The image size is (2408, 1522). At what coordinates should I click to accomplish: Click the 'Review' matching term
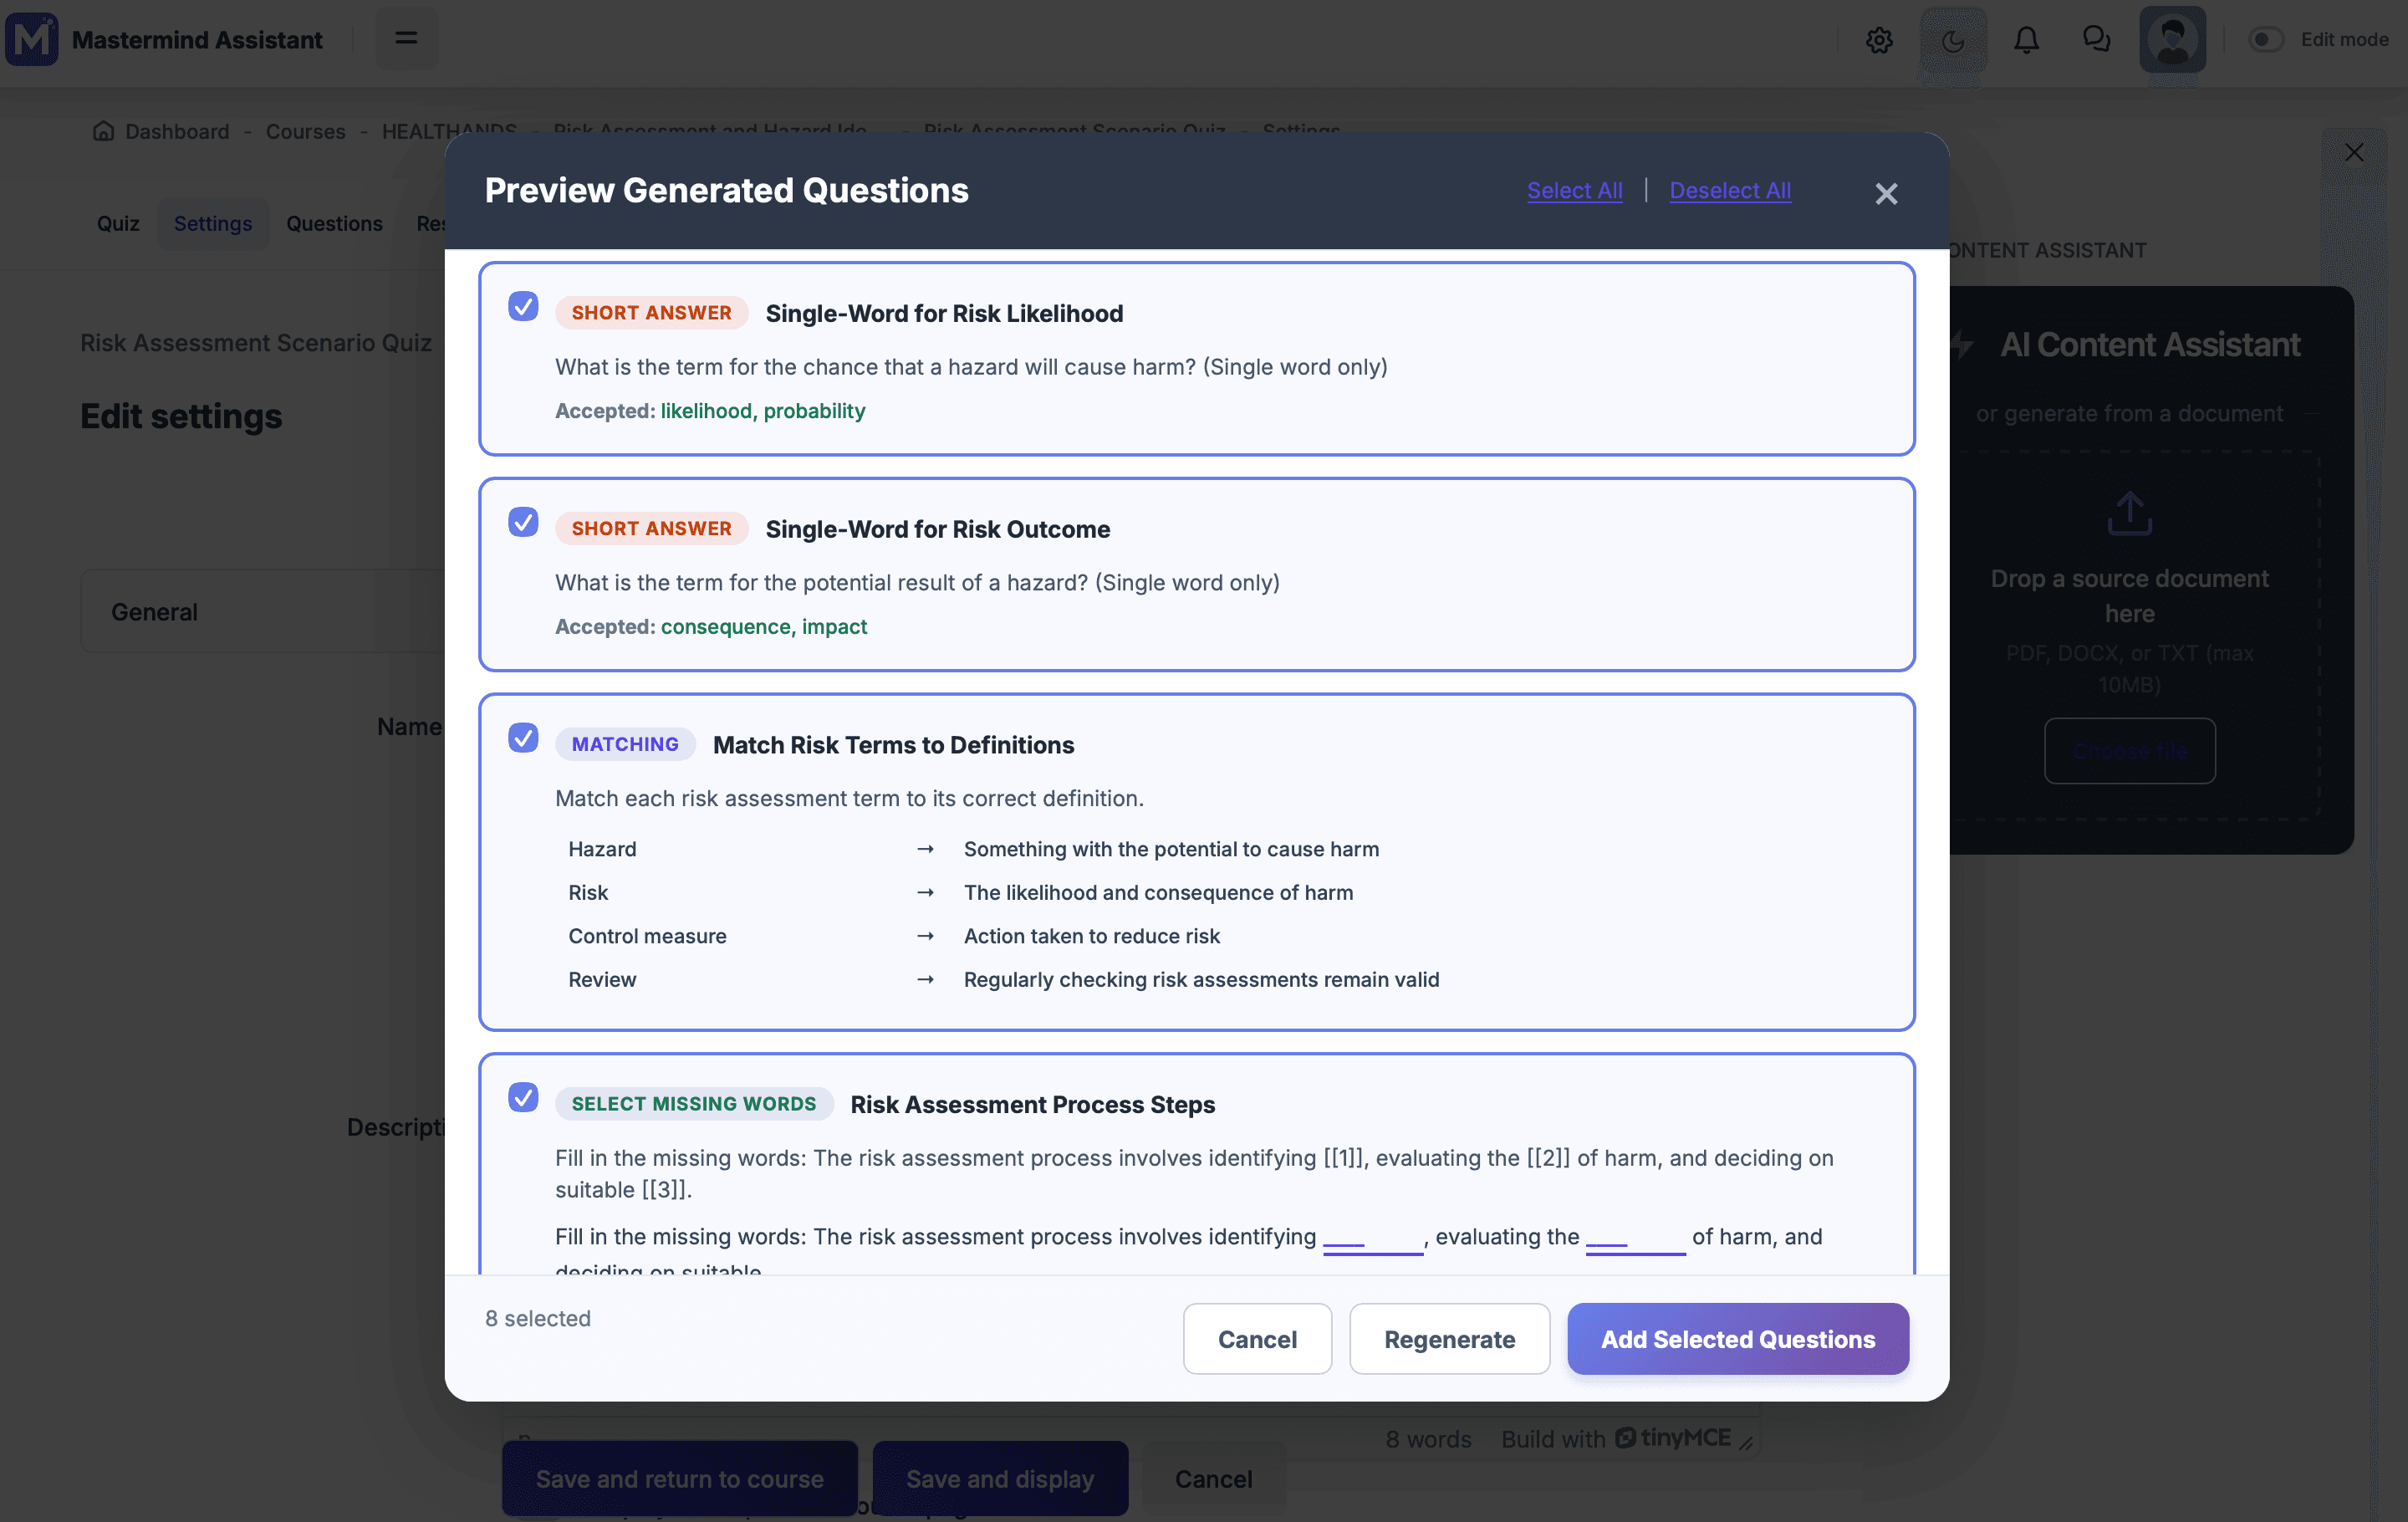602,980
